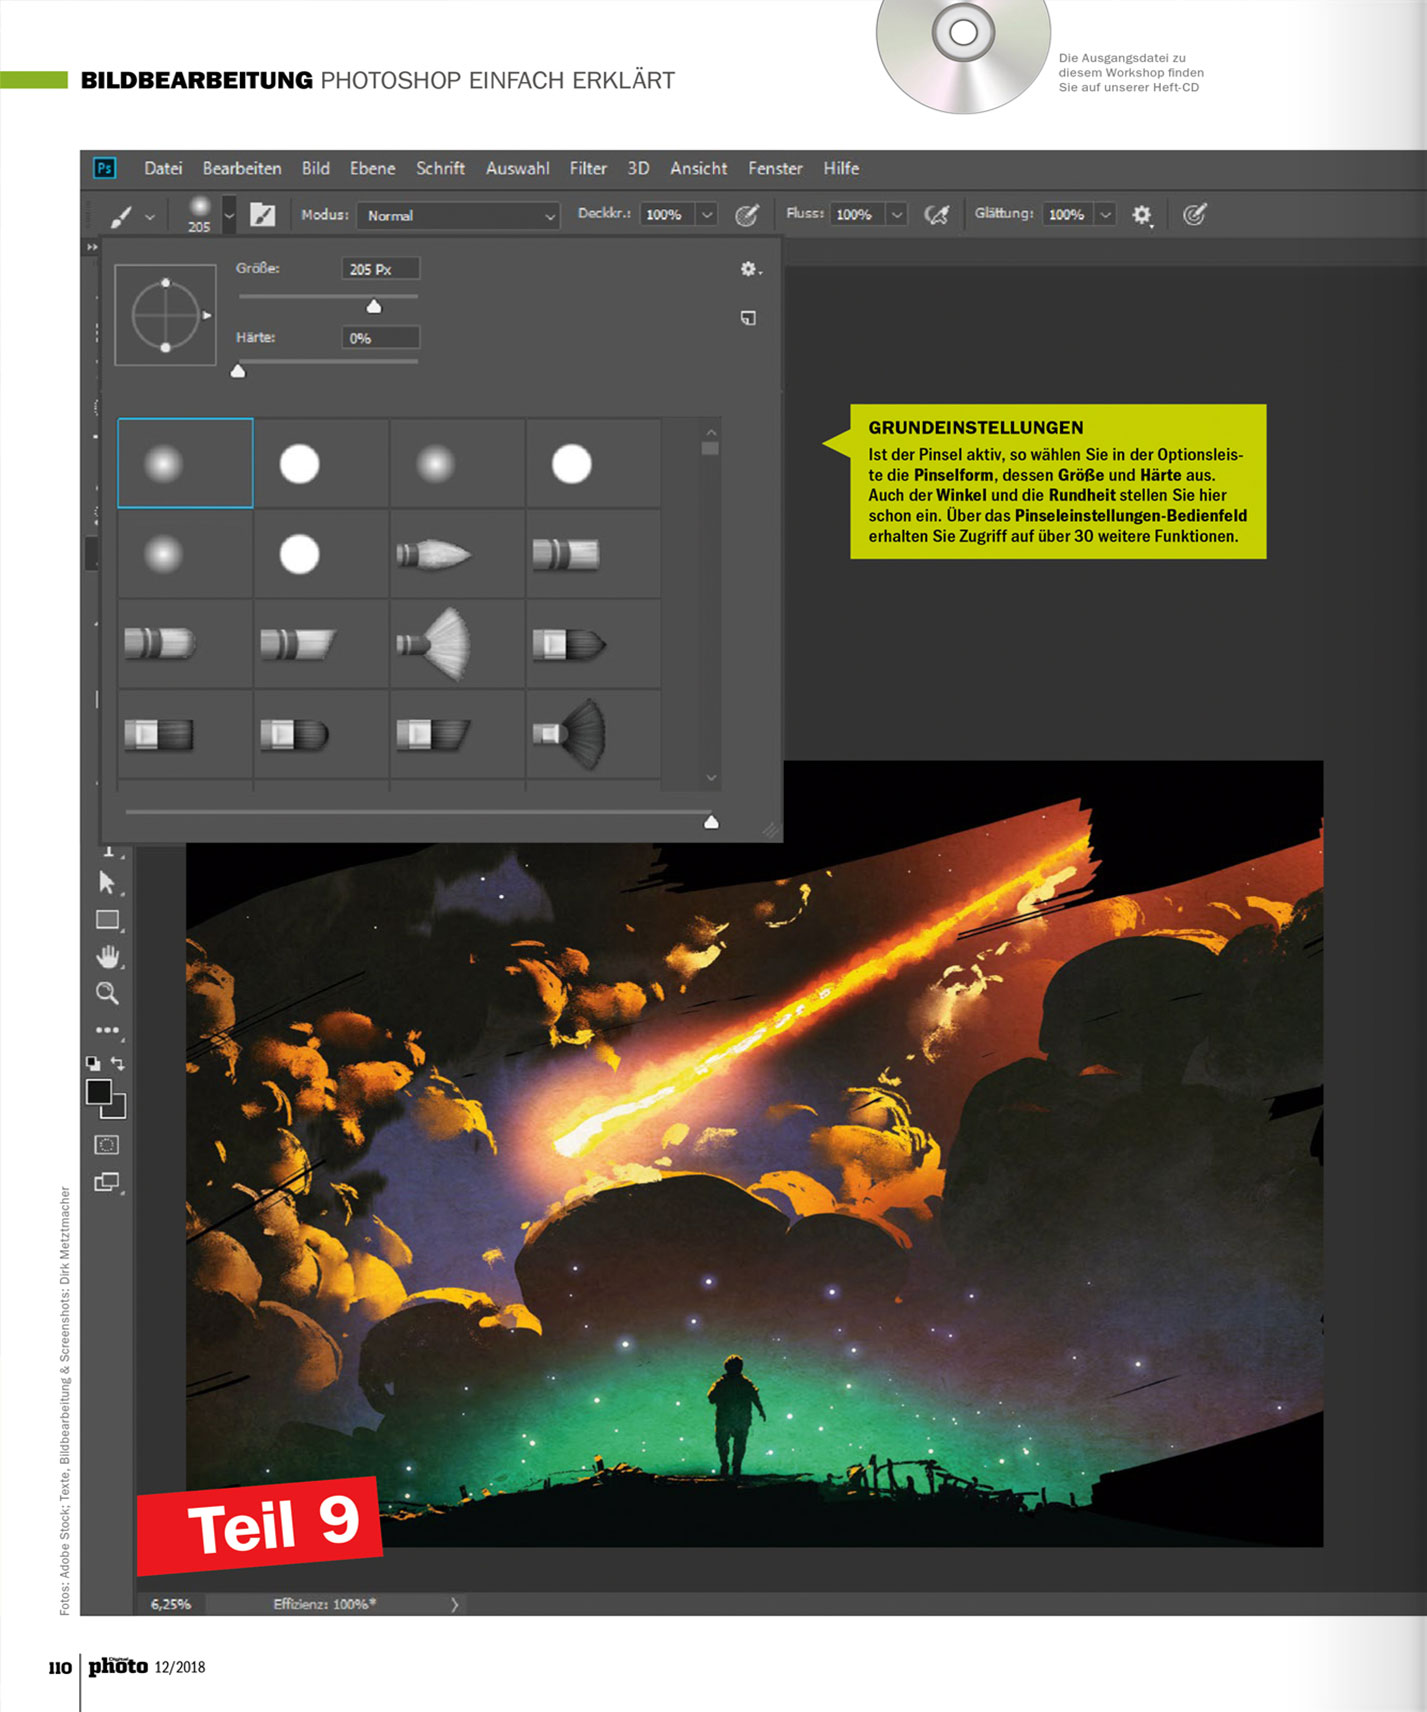Open the Ebene menu

(x=372, y=168)
